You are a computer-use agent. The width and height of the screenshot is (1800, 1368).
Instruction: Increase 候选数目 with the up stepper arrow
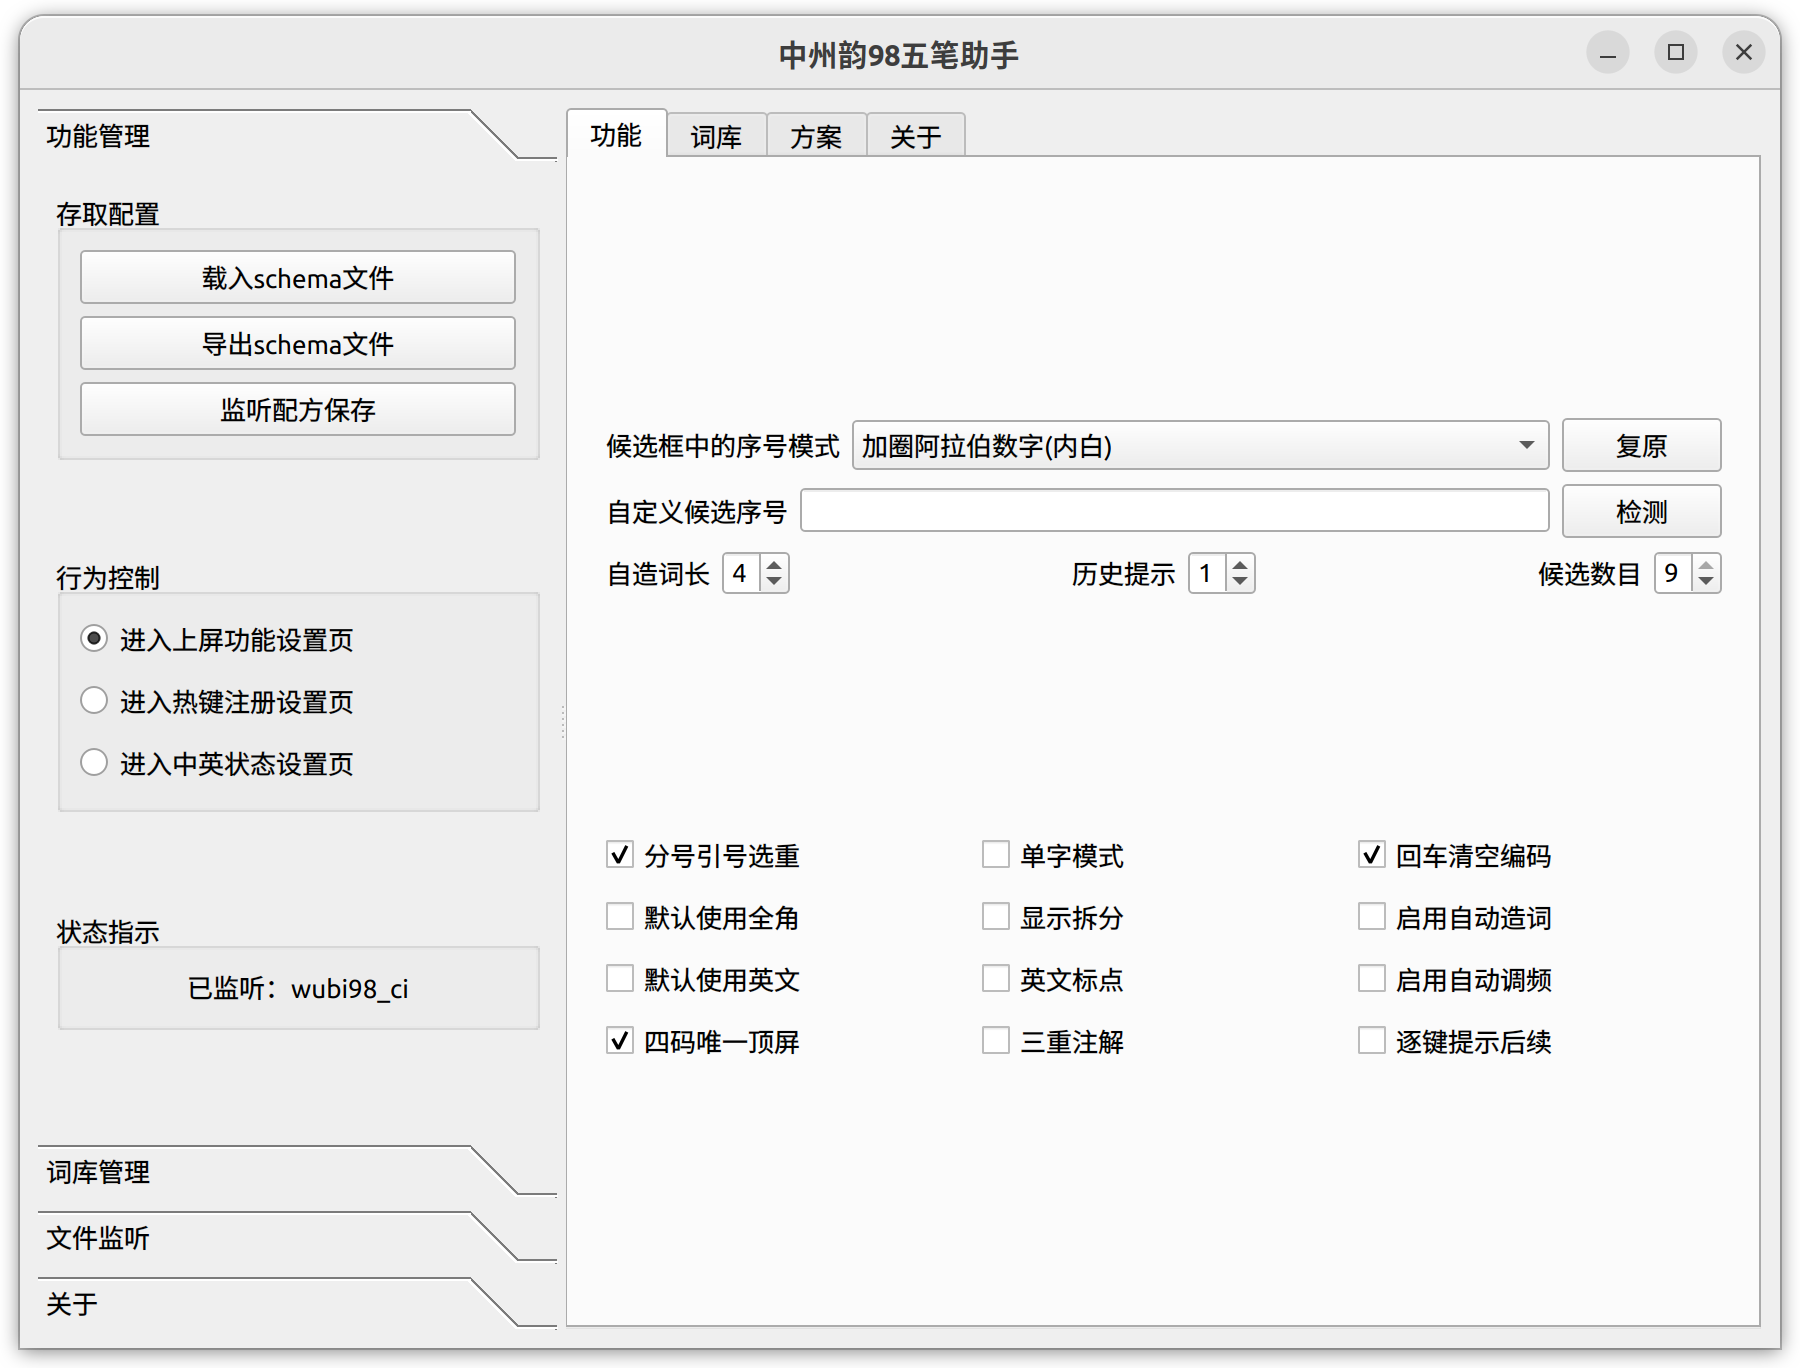[x=1705, y=564]
